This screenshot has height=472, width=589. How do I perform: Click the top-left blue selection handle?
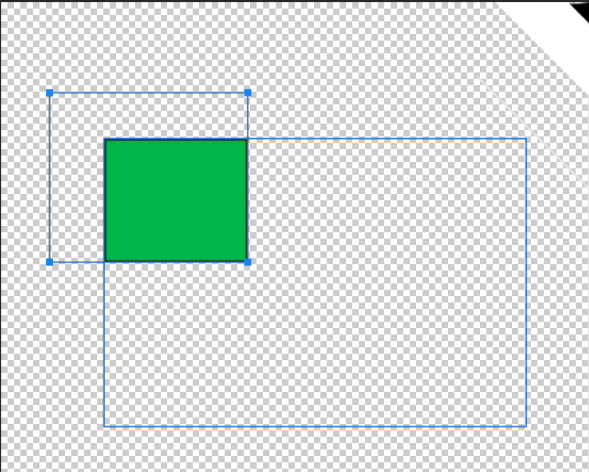point(50,93)
